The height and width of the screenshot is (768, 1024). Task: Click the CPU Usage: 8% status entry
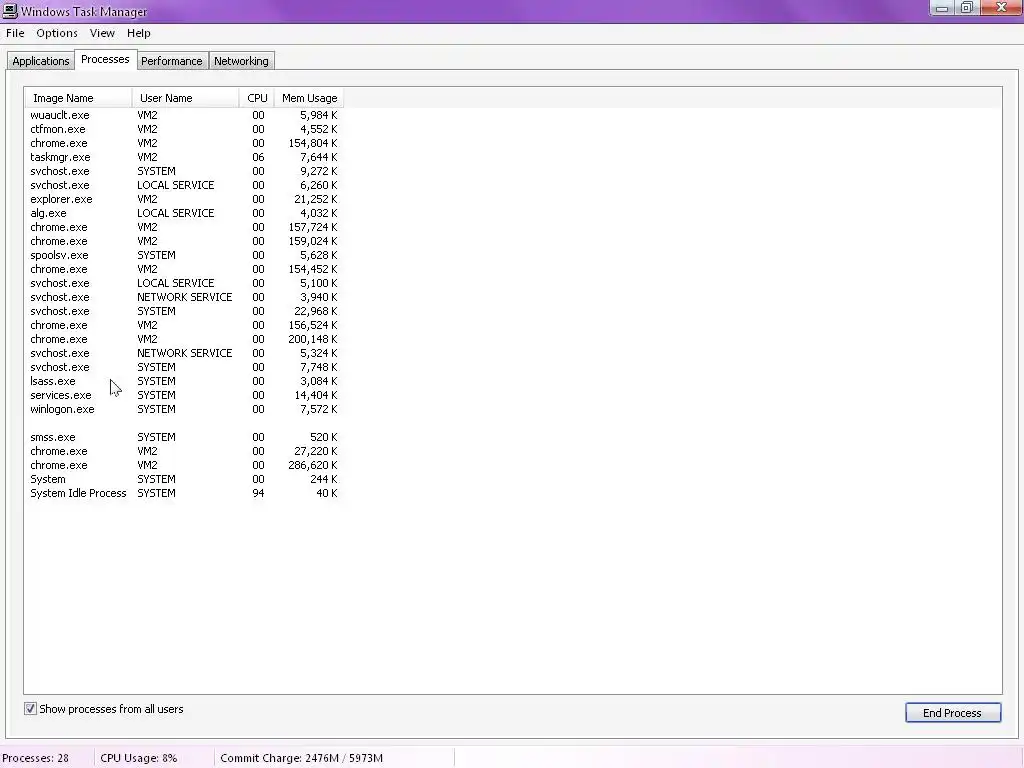pos(138,758)
